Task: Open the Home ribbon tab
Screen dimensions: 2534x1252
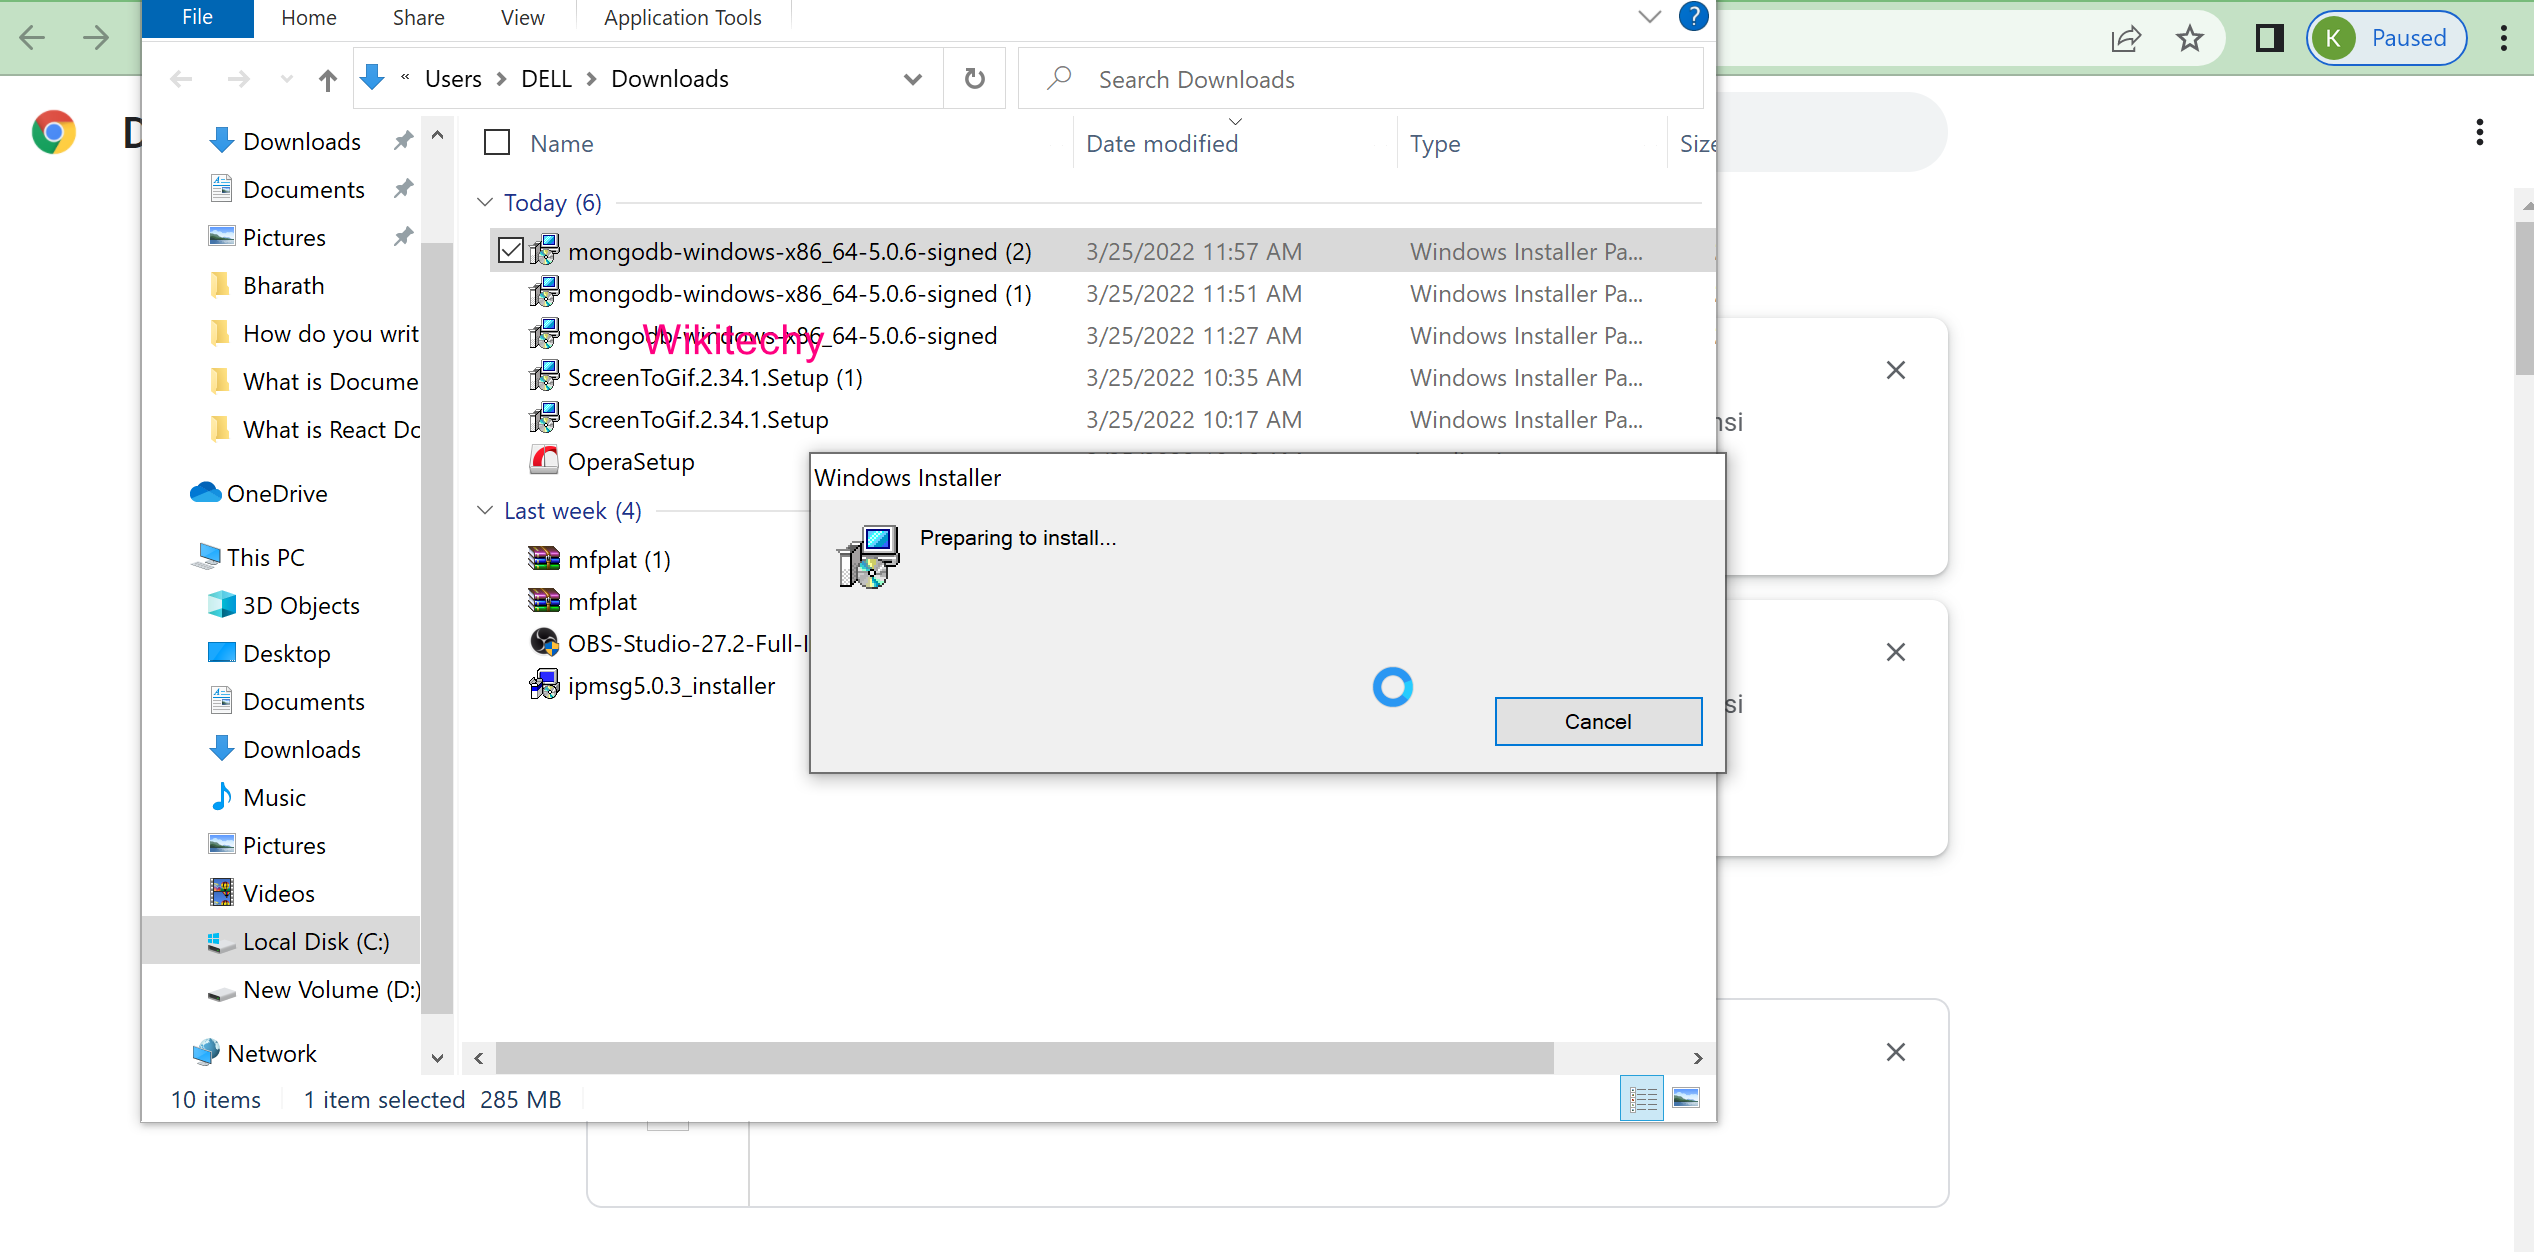Action: point(308,18)
